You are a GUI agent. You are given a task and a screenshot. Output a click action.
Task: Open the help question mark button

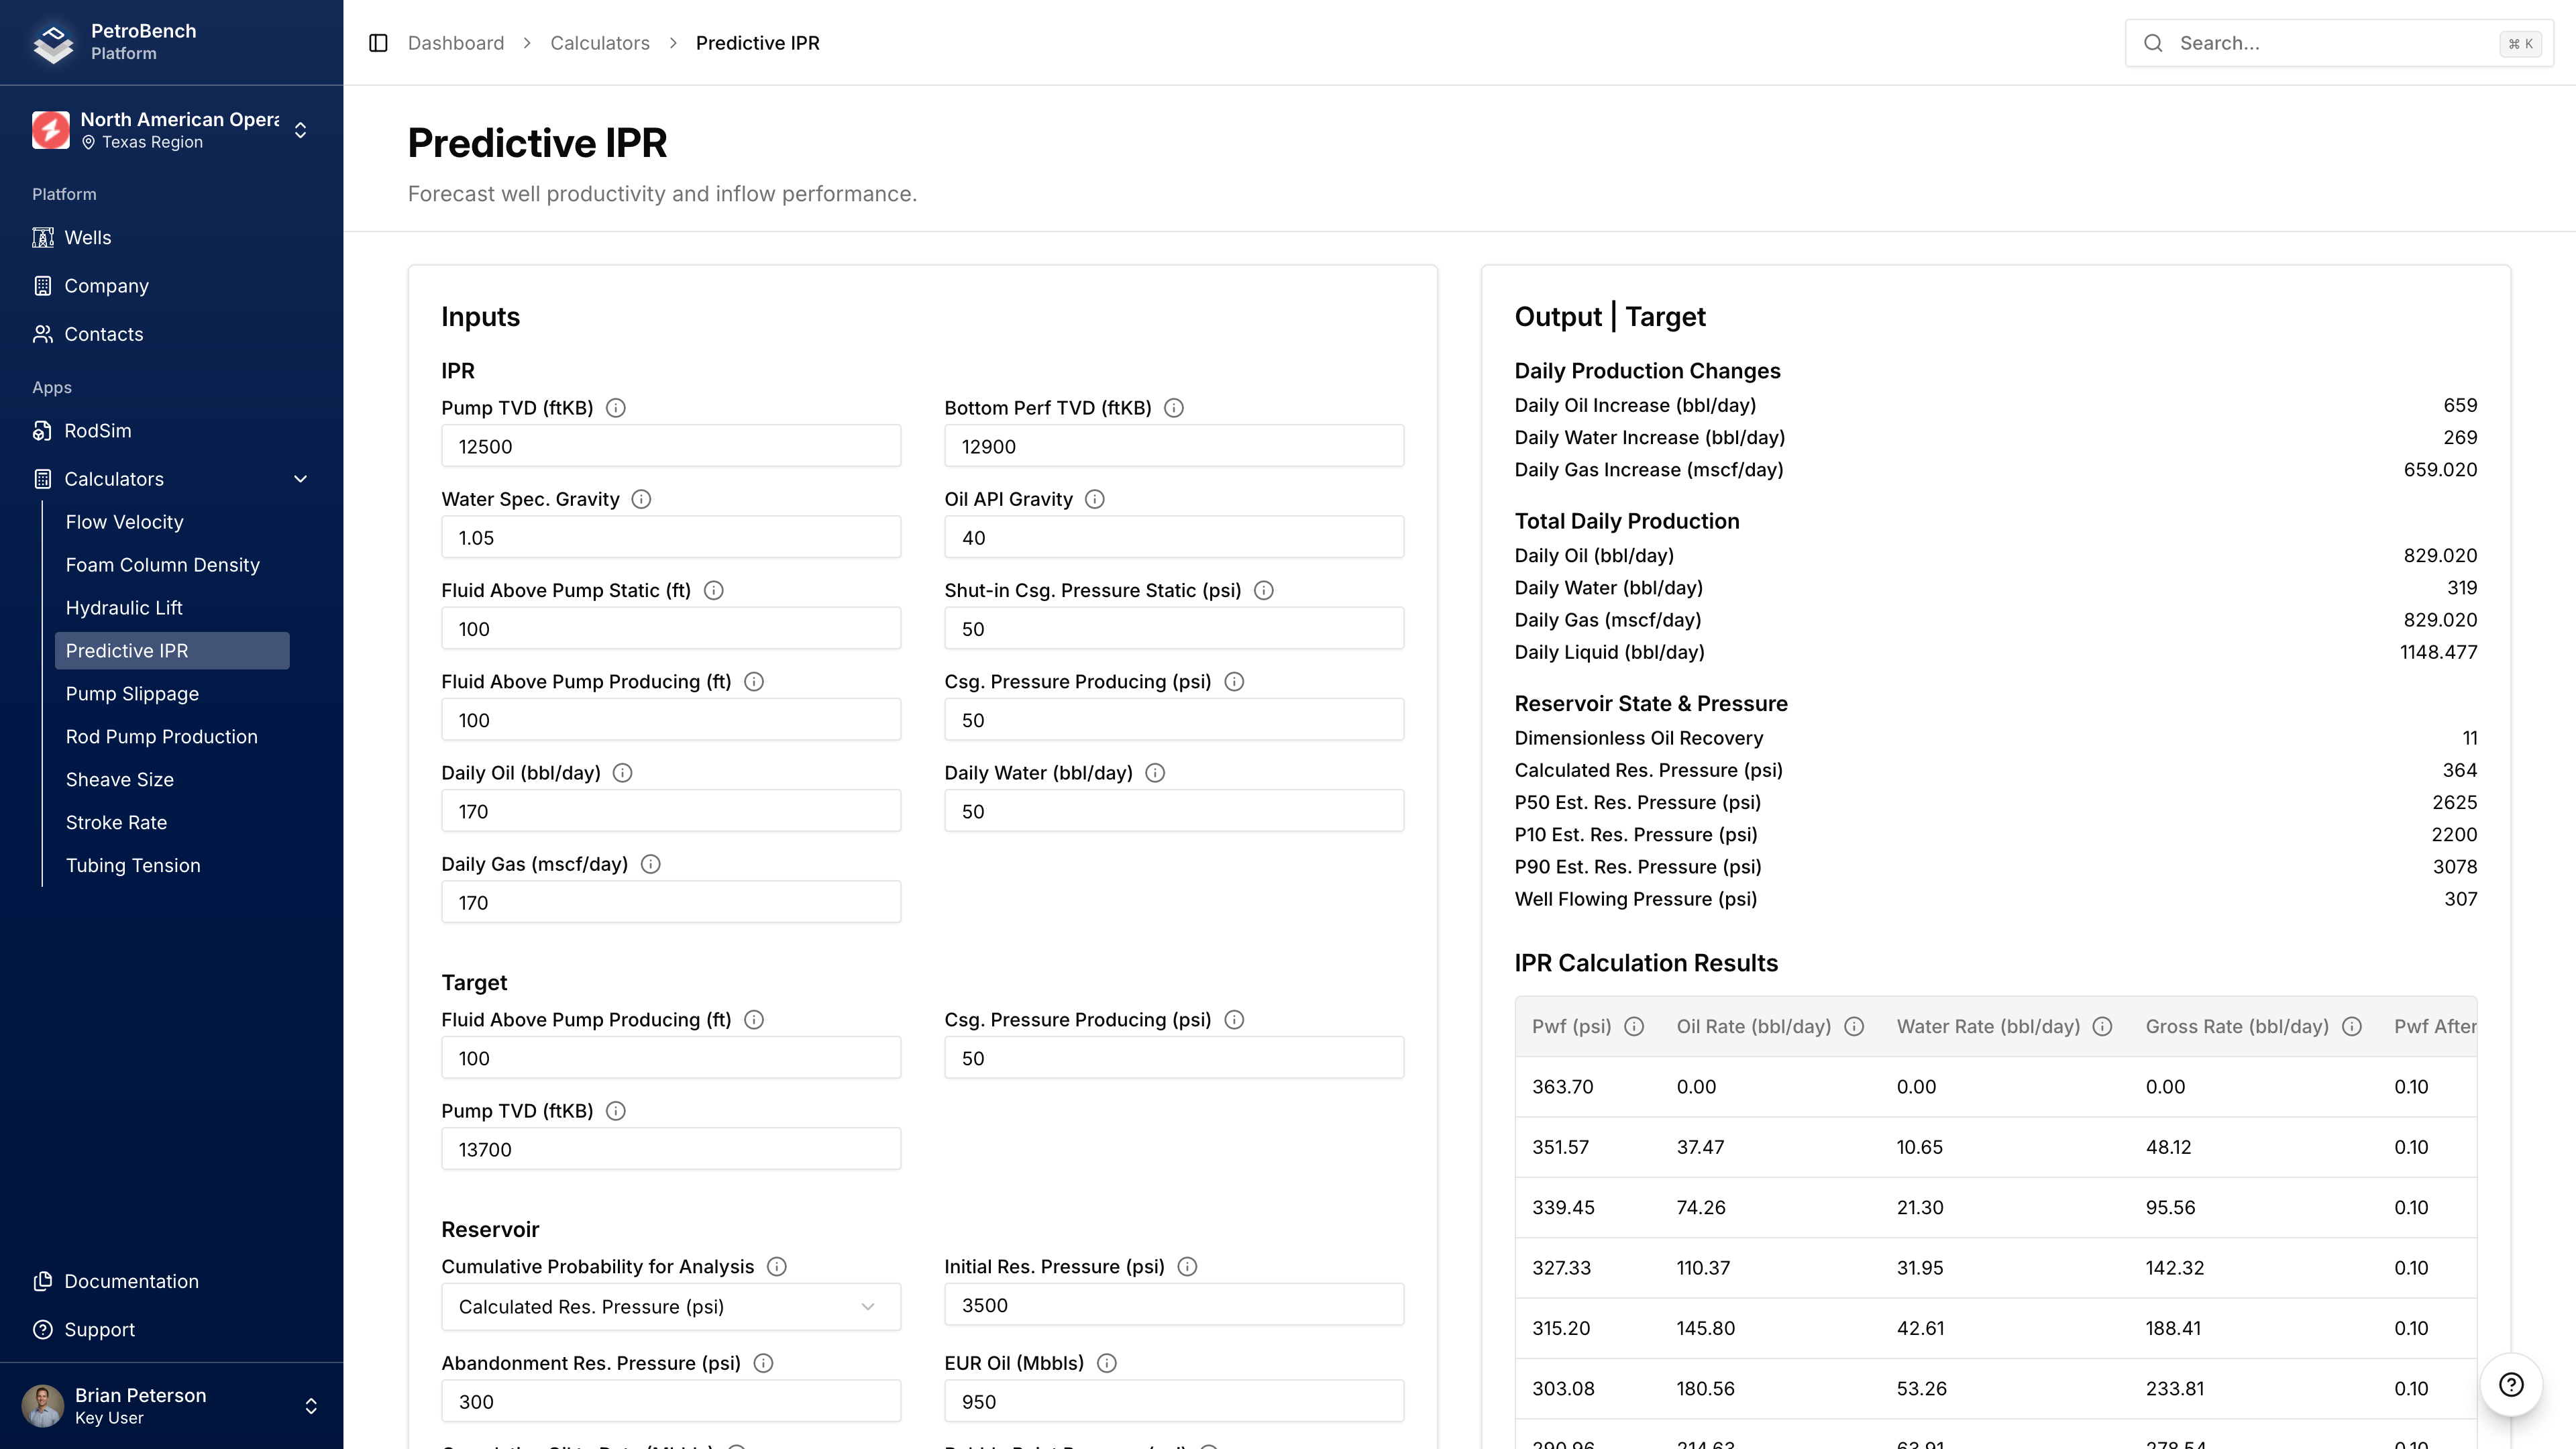[2511, 1384]
